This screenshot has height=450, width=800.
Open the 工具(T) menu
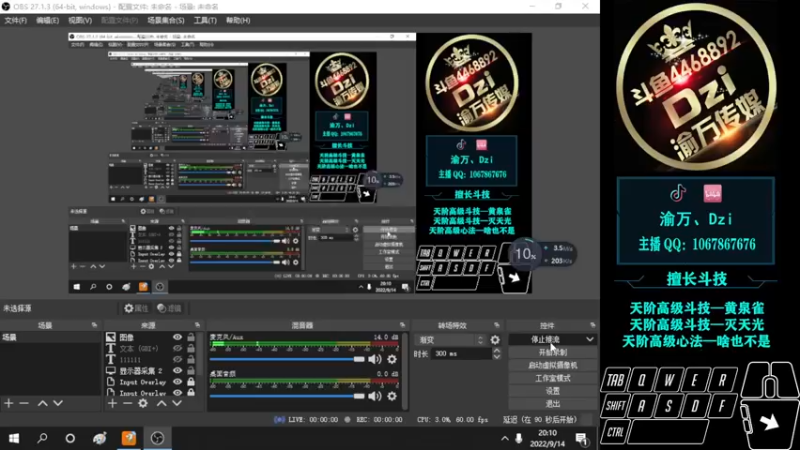205,20
